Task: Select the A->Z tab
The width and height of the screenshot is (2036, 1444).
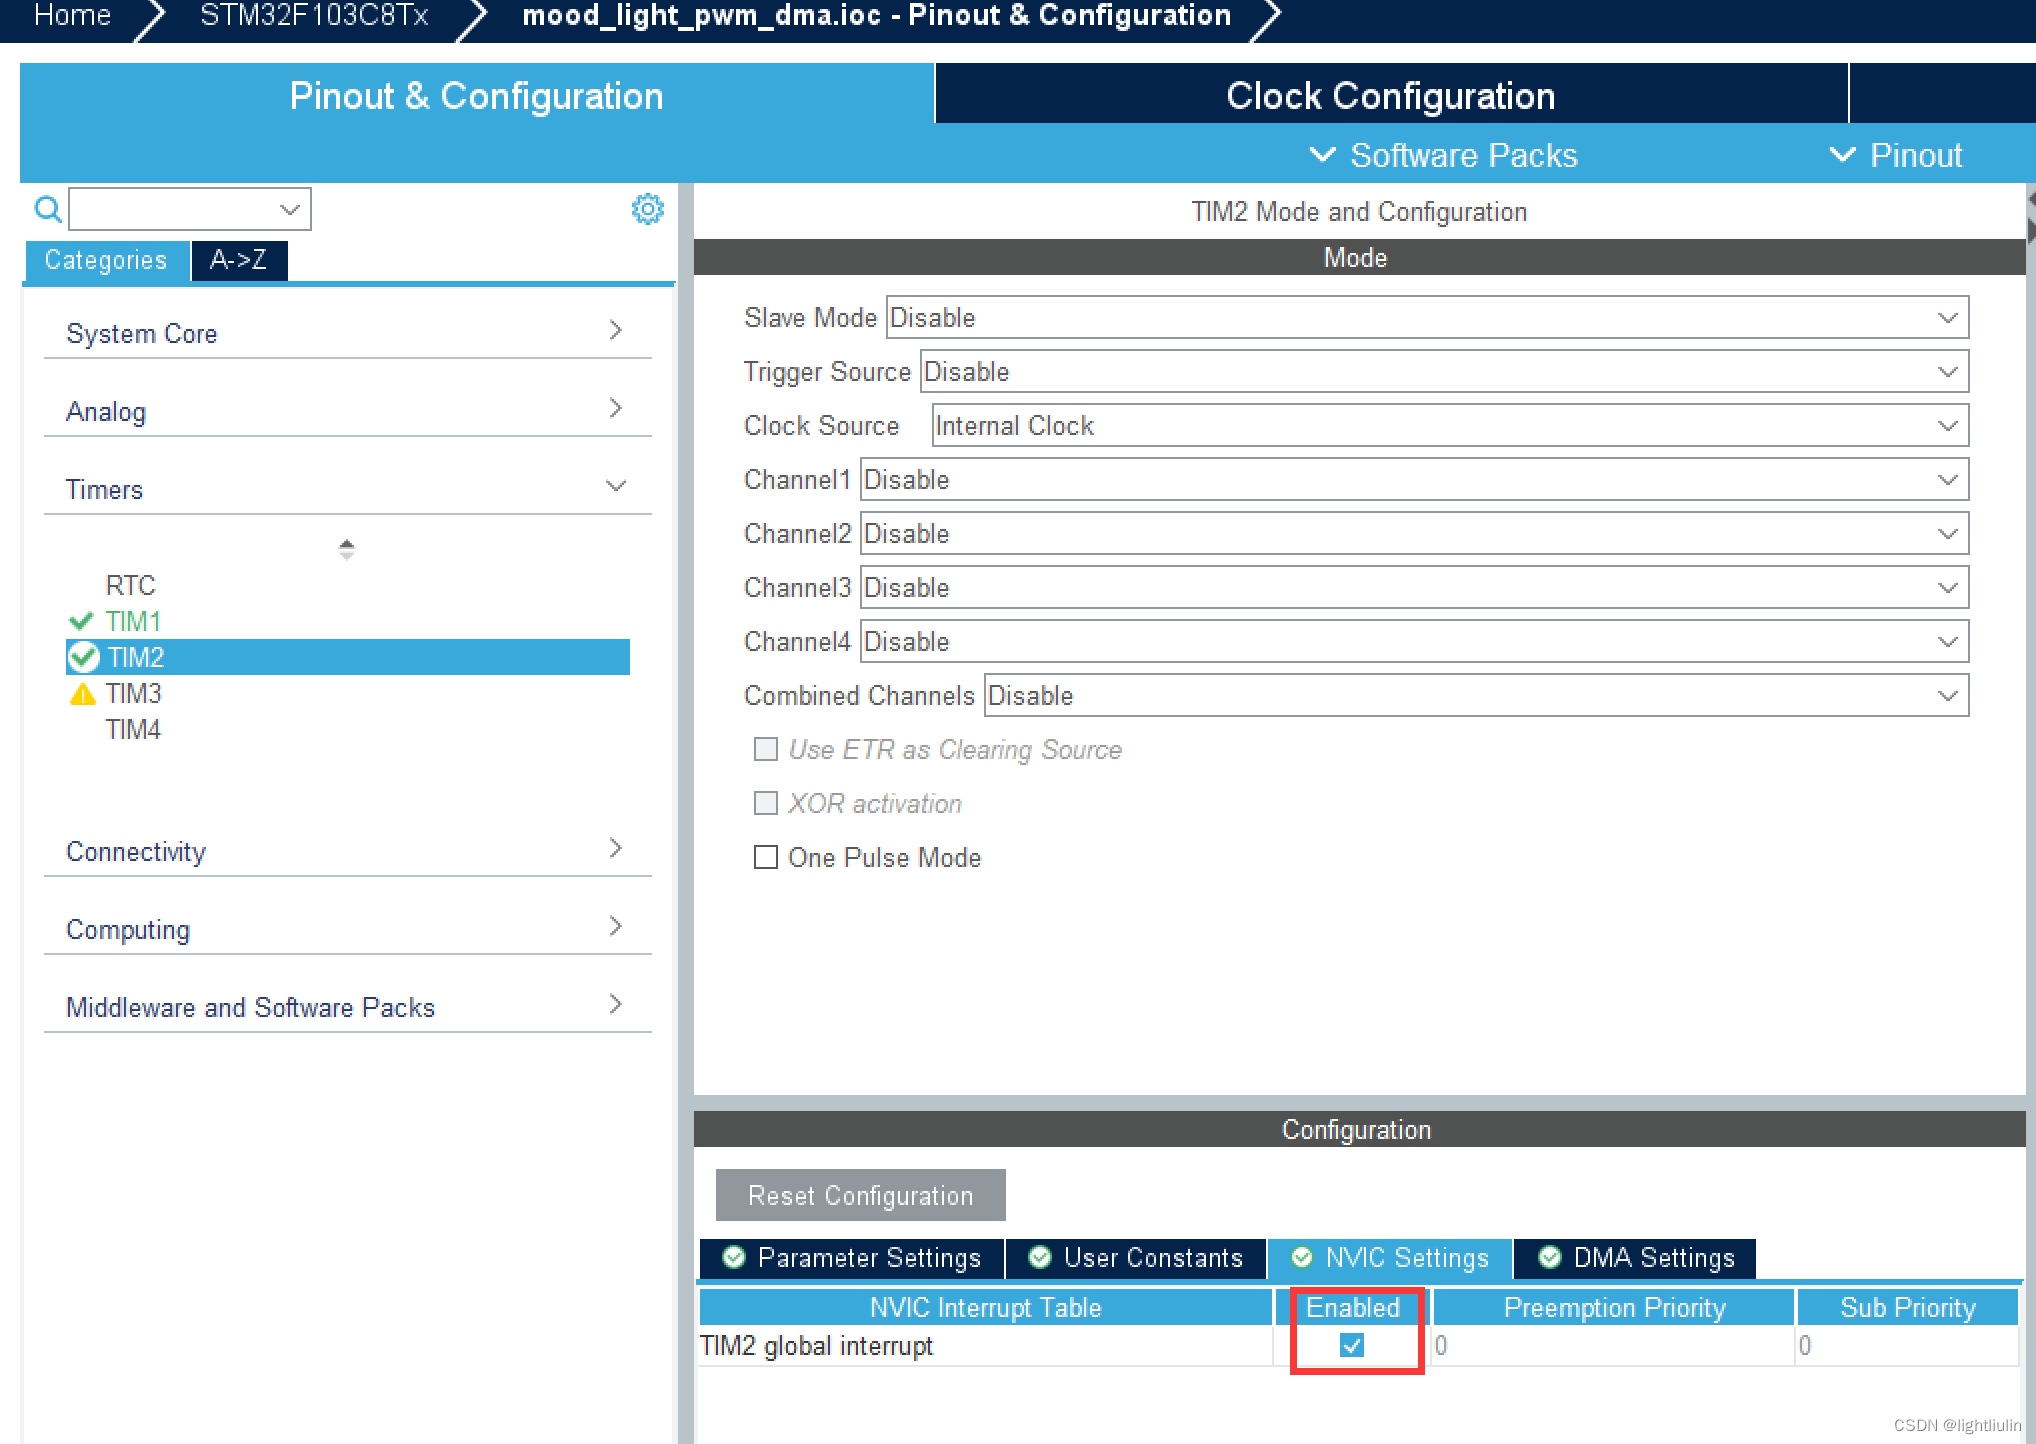Action: pyautogui.click(x=239, y=260)
